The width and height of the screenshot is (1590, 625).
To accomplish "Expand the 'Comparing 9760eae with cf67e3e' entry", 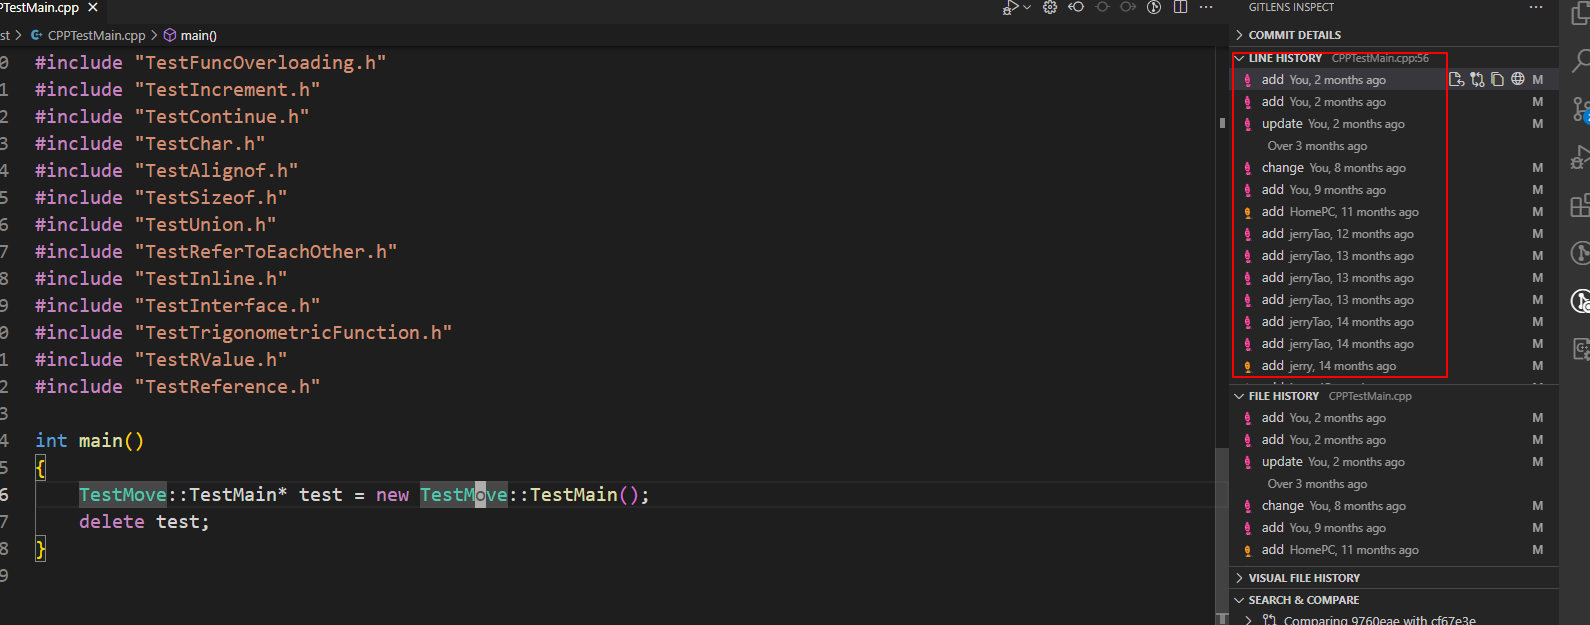I will click(x=1248, y=620).
